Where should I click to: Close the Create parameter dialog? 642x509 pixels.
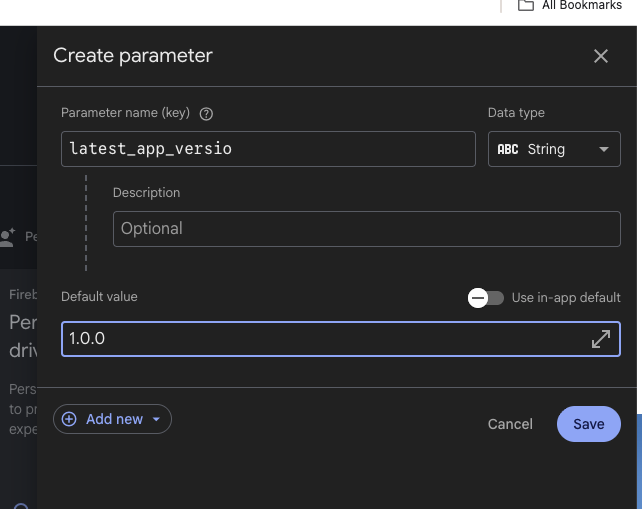(601, 56)
